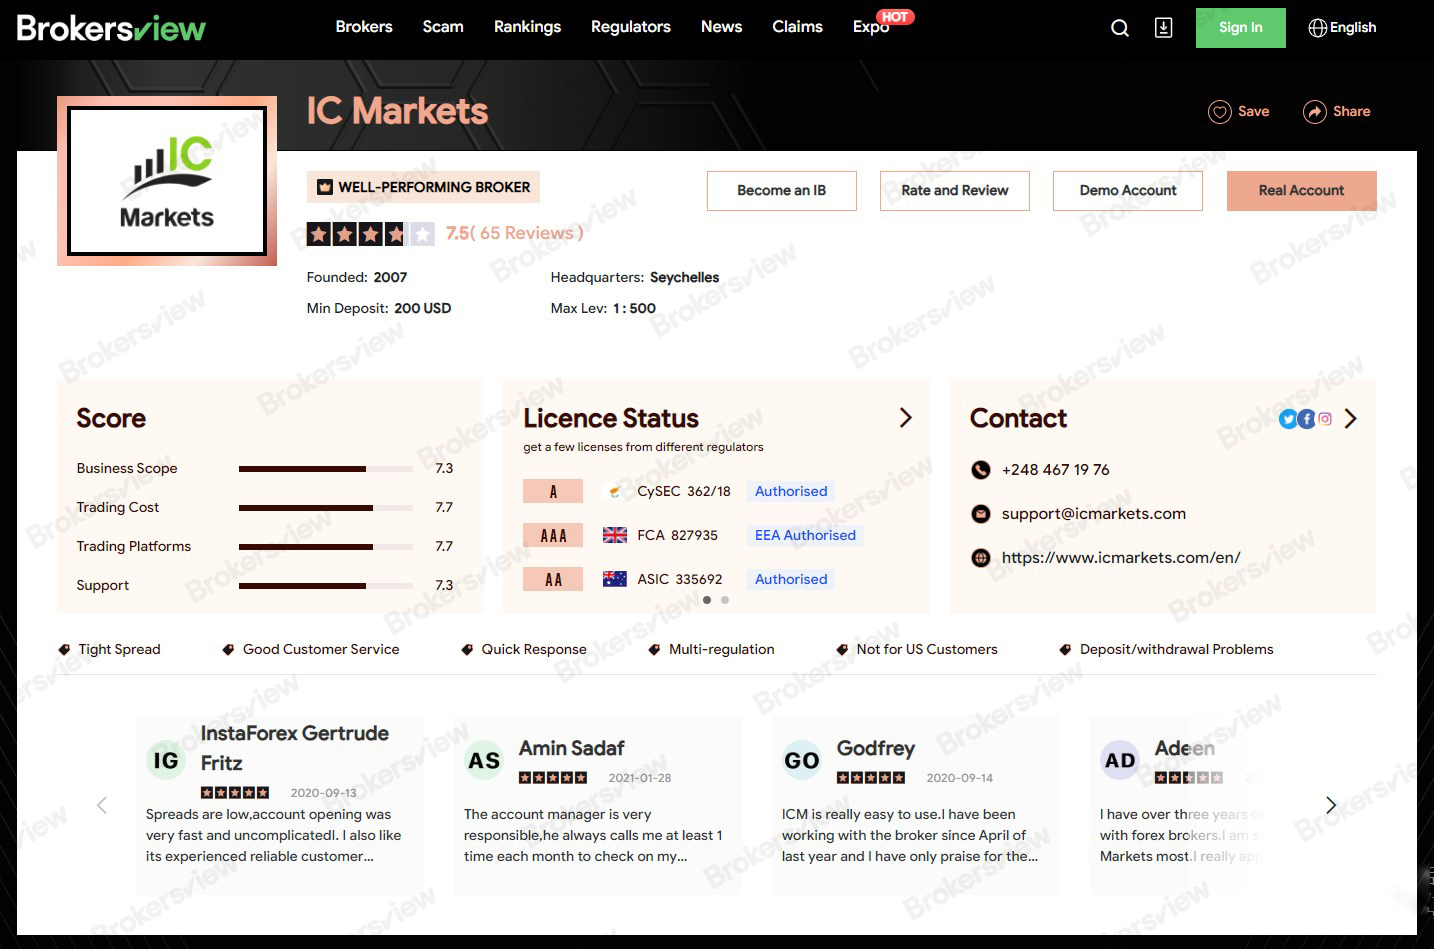Click the Facebook icon in the Contact panel
1434x949 pixels.
[x=1307, y=419]
